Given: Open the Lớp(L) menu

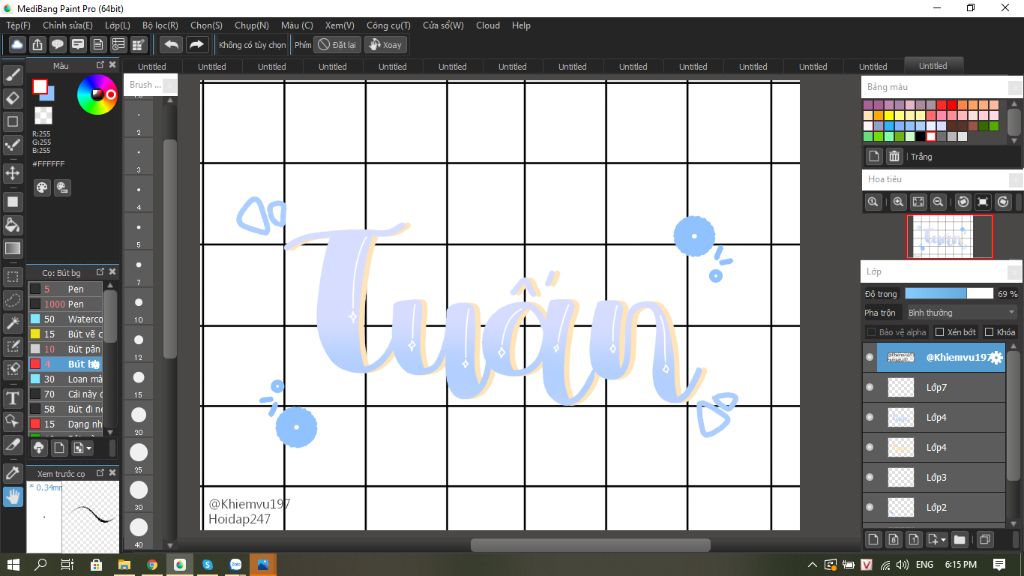Looking at the screenshot, I should pyautogui.click(x=118, y=25).
